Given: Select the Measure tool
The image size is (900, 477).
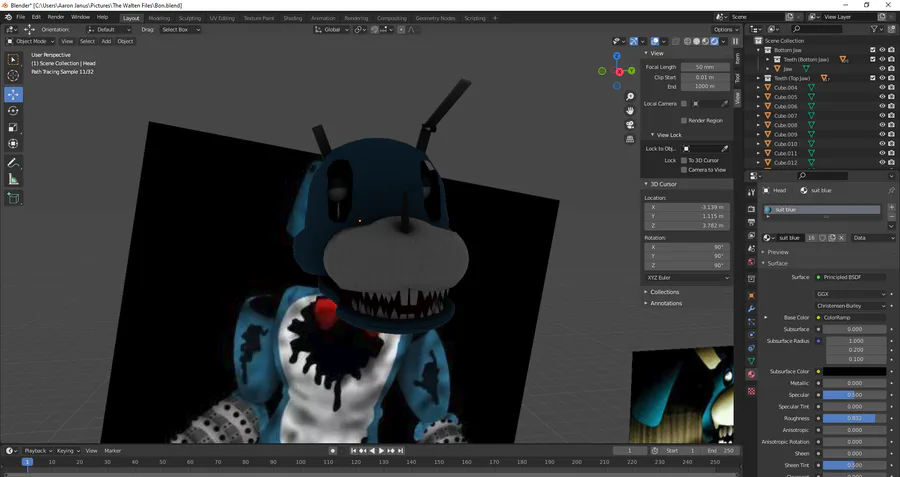Looking at the screenshot, I should coord(13,180).
